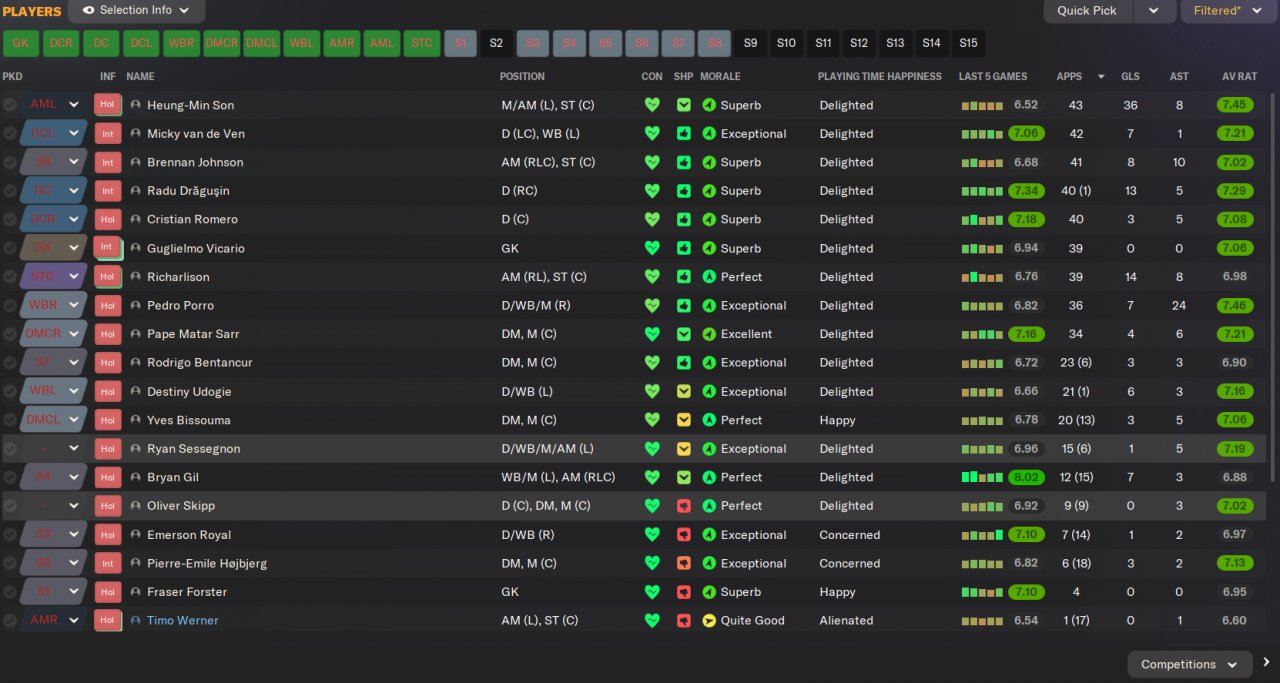Toggle selection checkbox for Ryan Sessegnon
Image resolution: width=1280 pixels, height=683 pixels.
[x=10, y=449]
